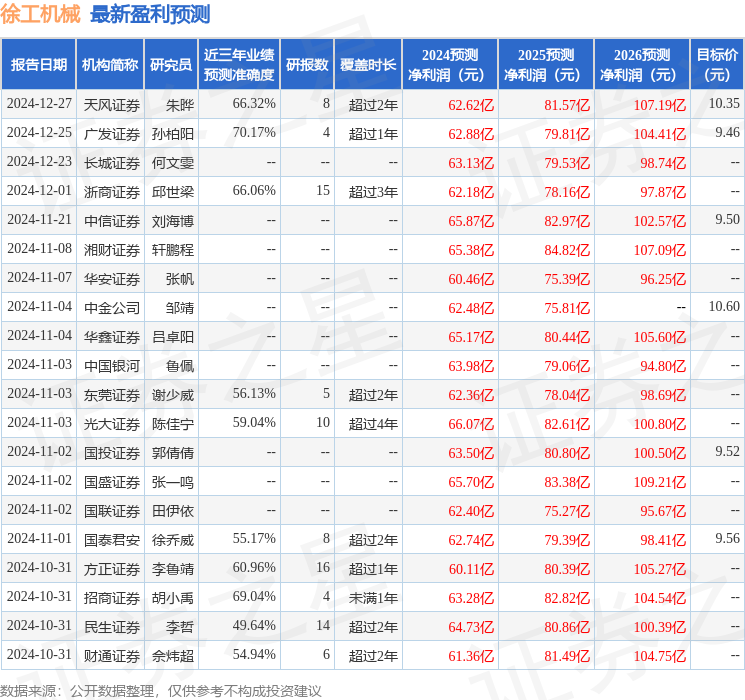
Task: Click the 2025预测净利润 column header
Action: 545,65
